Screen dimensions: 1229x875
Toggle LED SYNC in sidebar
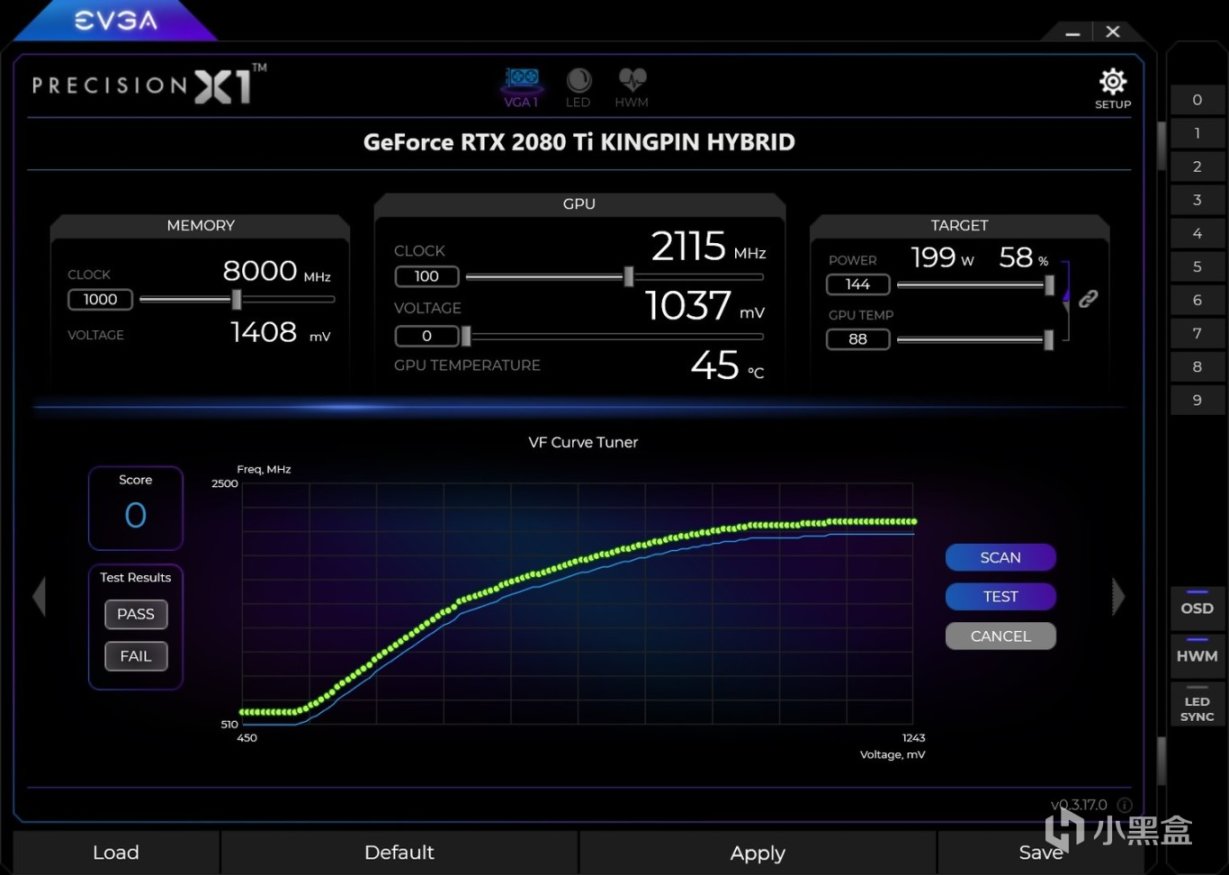1197,706
